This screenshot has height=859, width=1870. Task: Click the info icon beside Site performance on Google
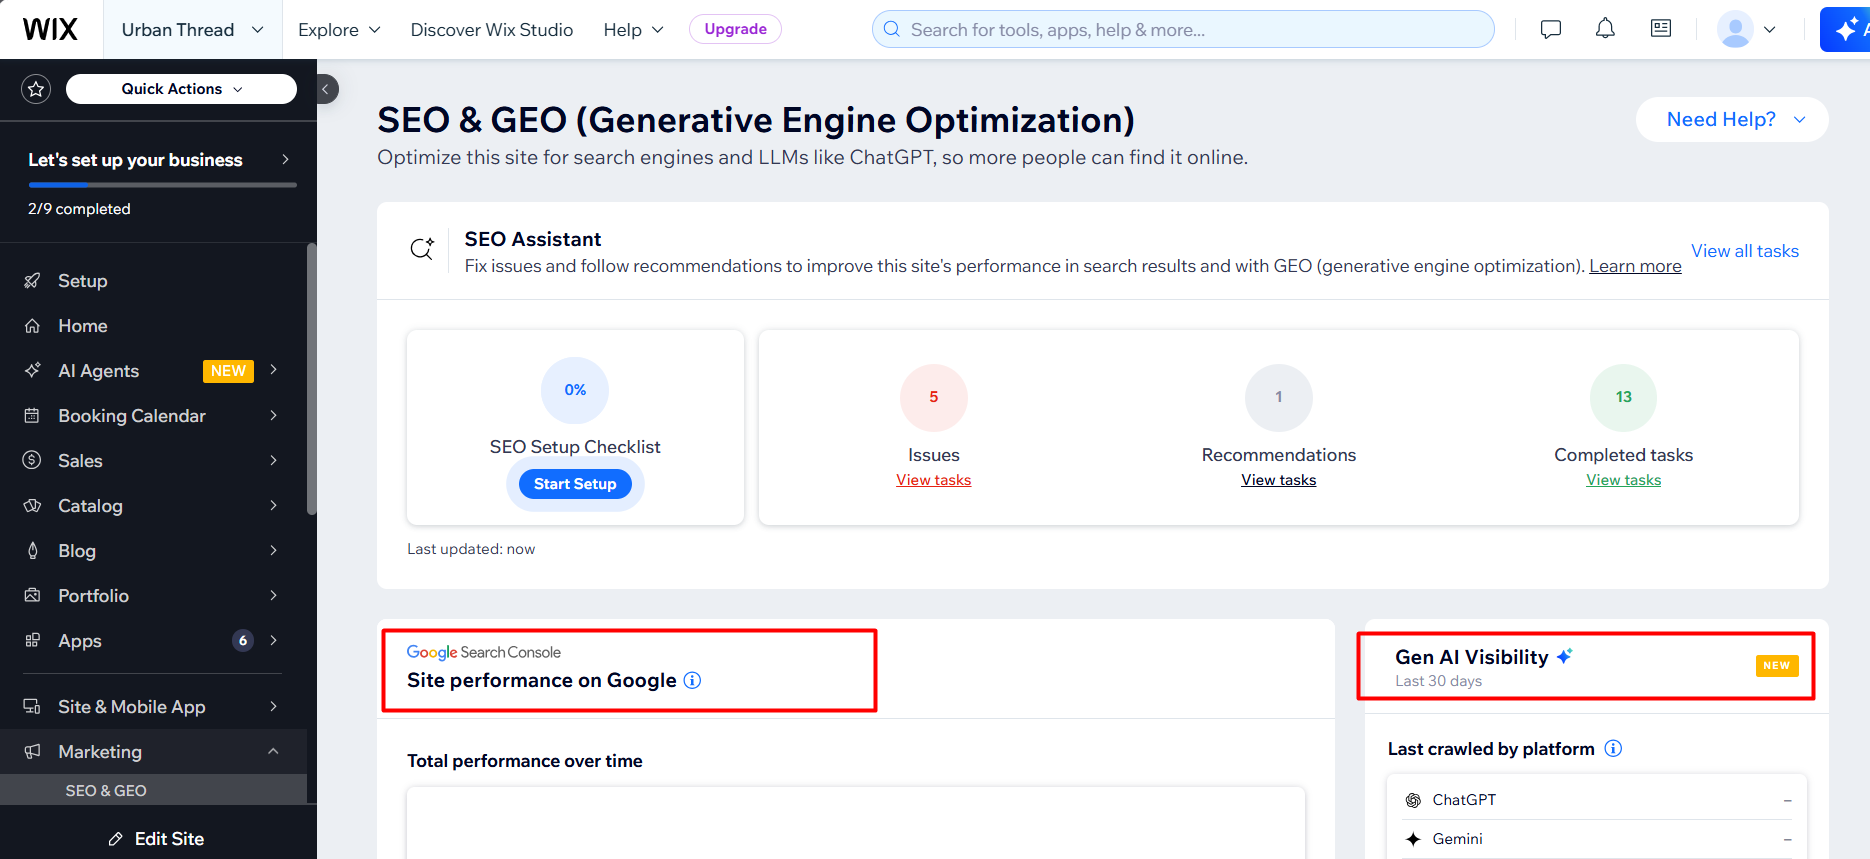tap(692, 680)
